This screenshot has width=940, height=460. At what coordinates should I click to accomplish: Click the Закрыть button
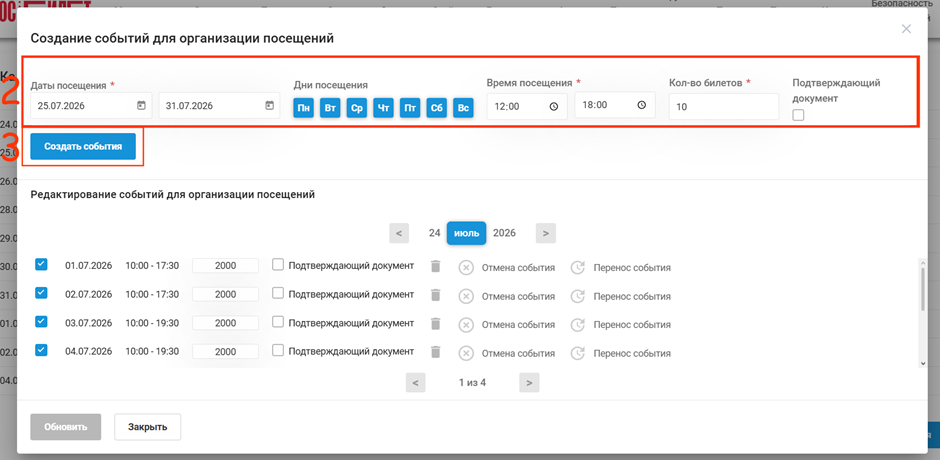pyautogui.click(x=147, y=427)
